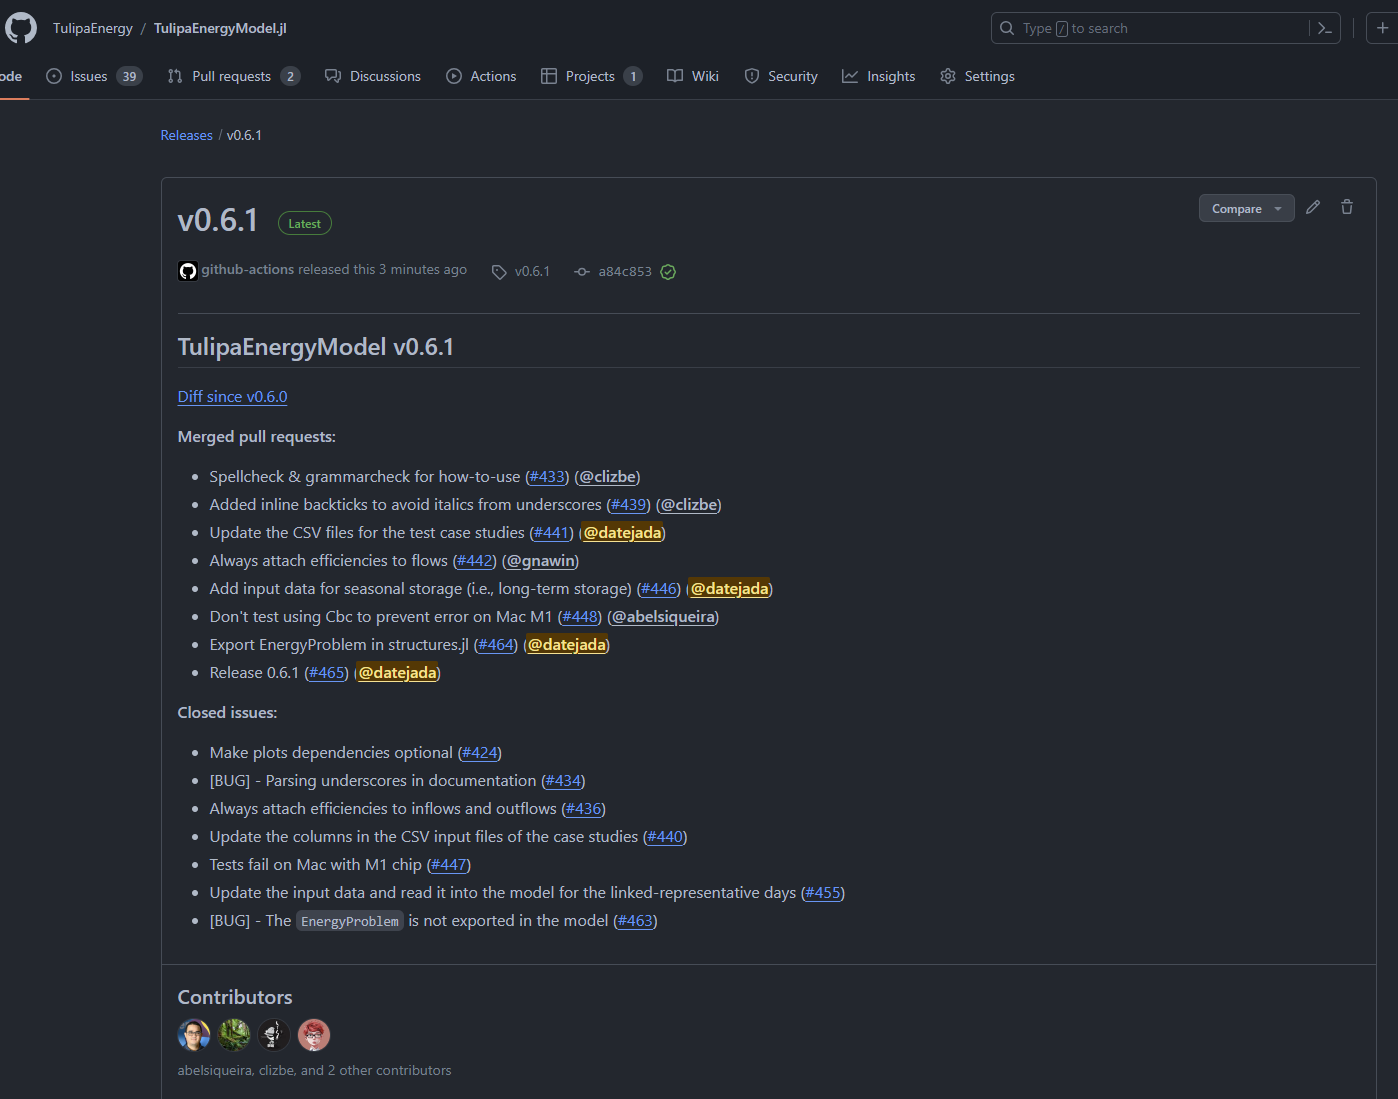The height and width of the screenshot is (1099, 1398).
Task: Open the command palette terminal icon
Action: (1323, 28)
